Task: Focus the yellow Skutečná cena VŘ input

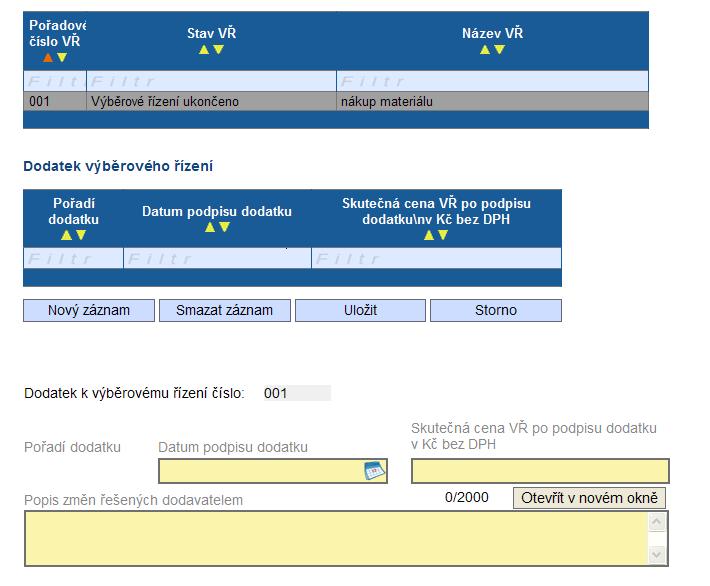Action: (x=540, y=471)
